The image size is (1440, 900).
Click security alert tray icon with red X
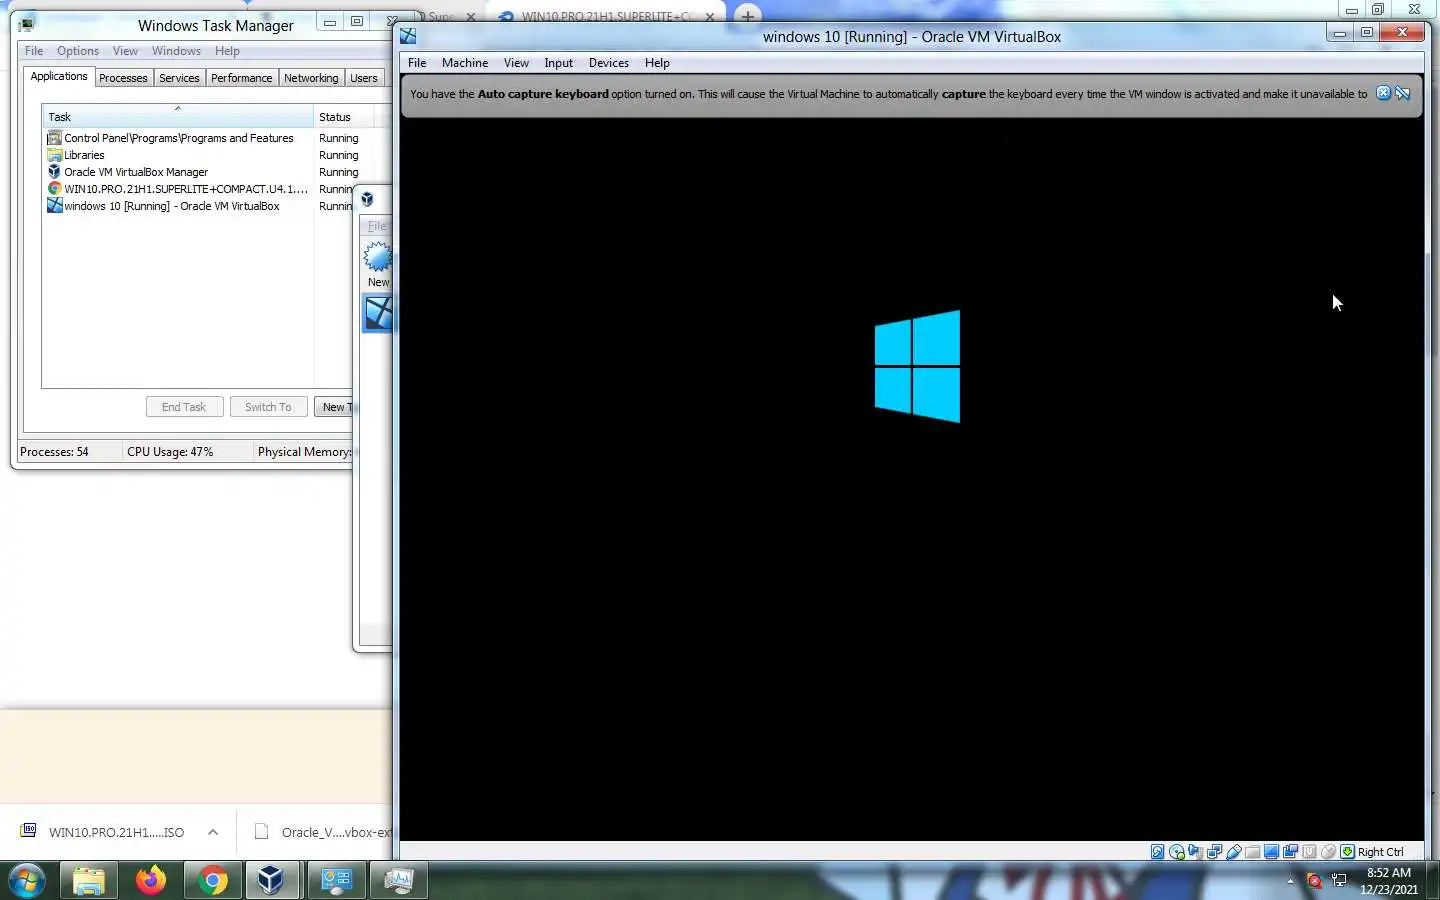1314,880
